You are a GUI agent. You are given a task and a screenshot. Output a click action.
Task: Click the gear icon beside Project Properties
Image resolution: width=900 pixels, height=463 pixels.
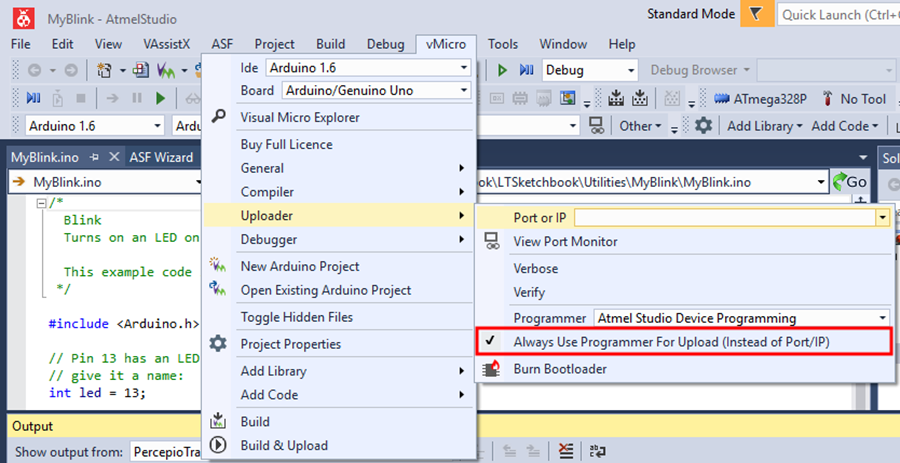[218, 344]
